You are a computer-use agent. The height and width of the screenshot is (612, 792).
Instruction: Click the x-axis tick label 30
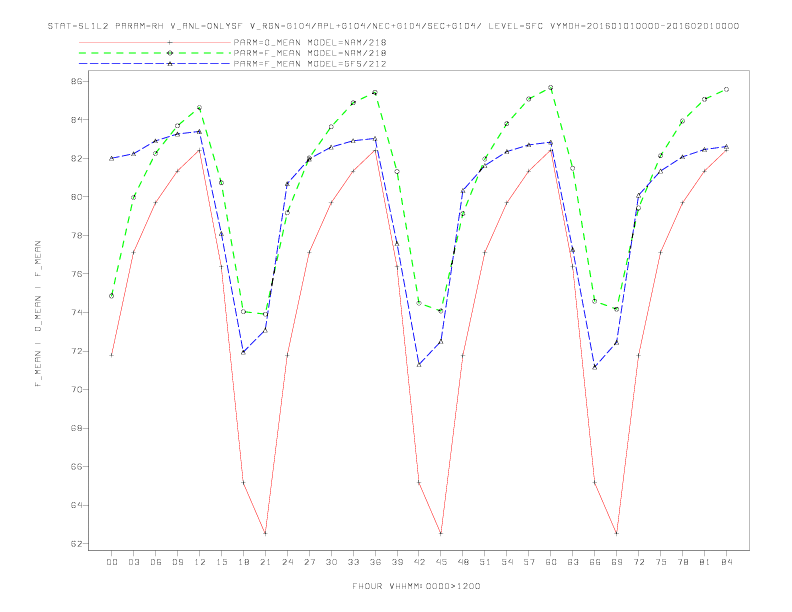click(331, 562)
